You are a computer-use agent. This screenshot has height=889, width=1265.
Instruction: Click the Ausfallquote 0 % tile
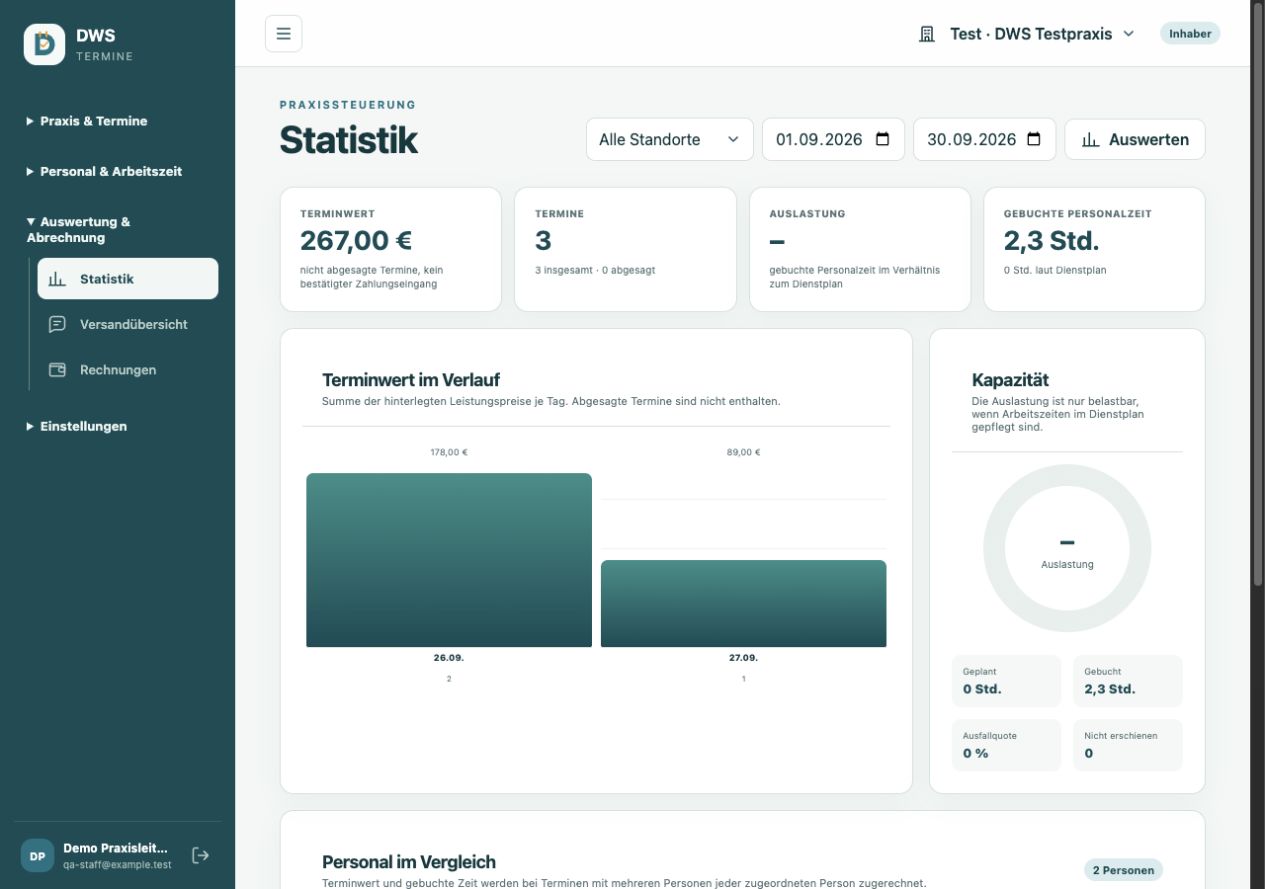pos(1006,745)
